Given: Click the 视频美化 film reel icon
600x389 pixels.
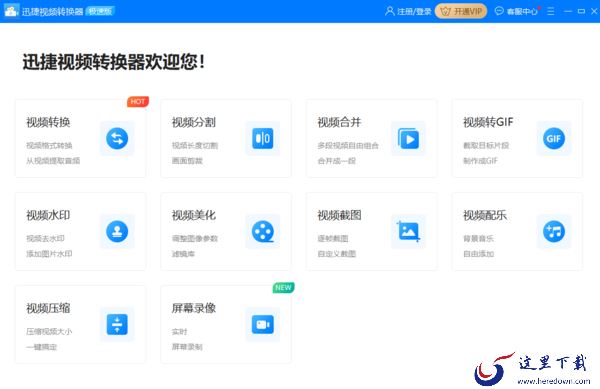Looking at the screenshot, I should point(263,231).
